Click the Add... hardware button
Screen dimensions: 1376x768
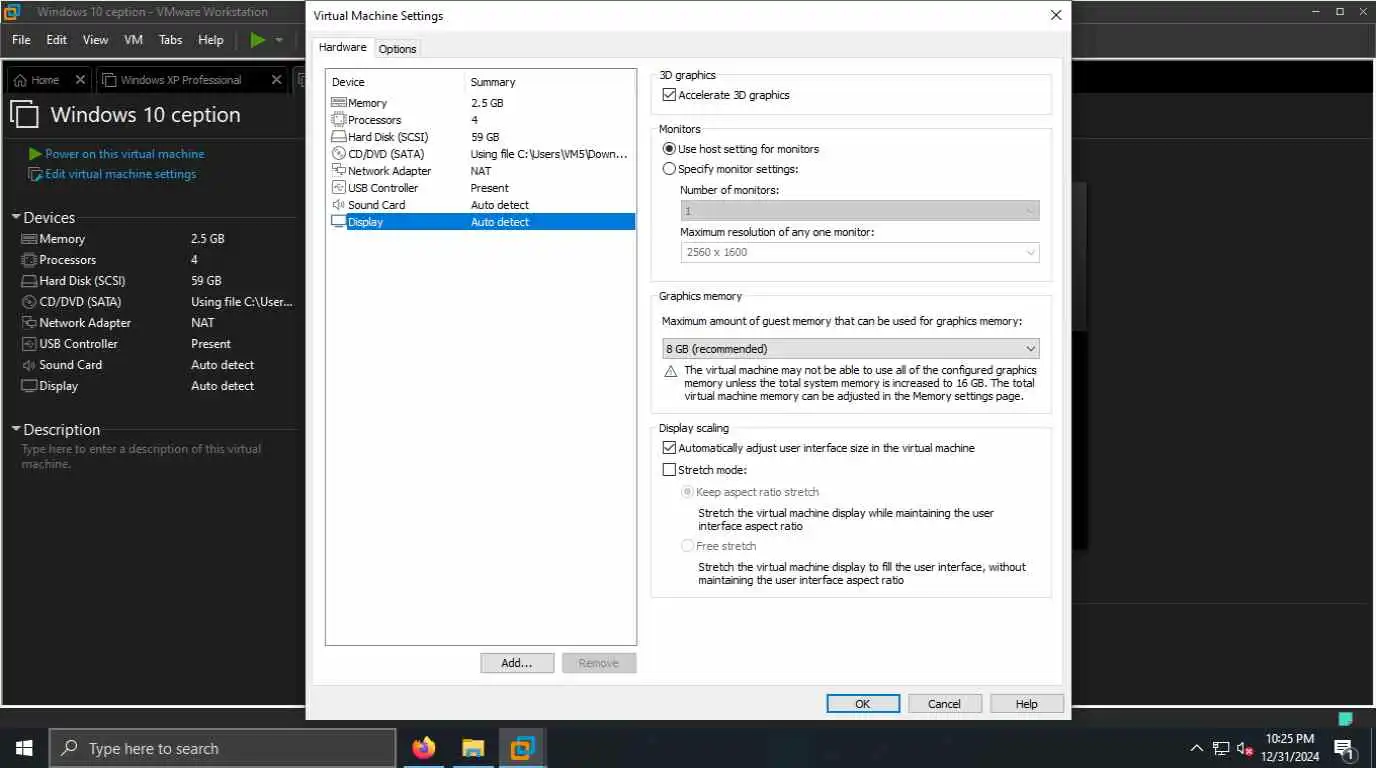click(x=517, y=663)
